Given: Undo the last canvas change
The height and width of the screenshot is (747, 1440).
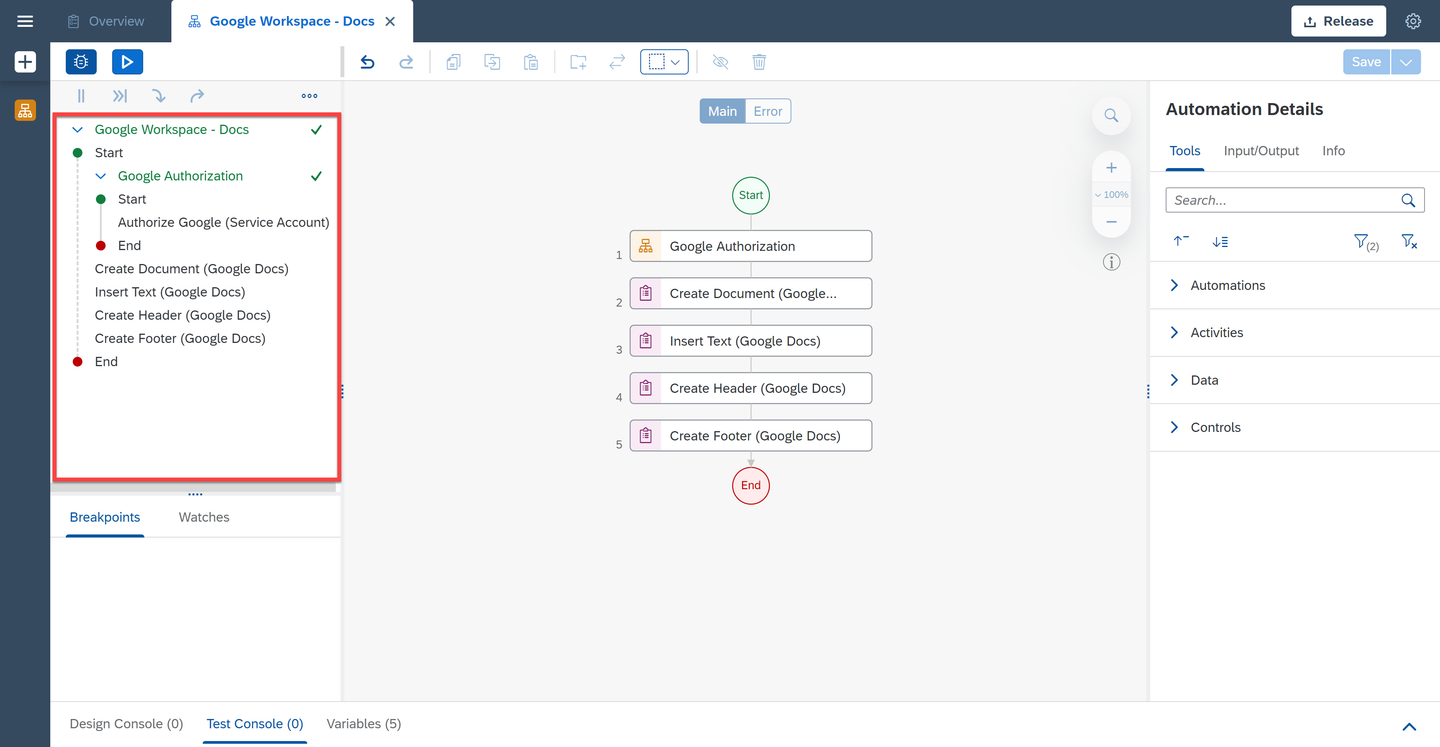Looking at the screenshot, I should tap(367, 62).
